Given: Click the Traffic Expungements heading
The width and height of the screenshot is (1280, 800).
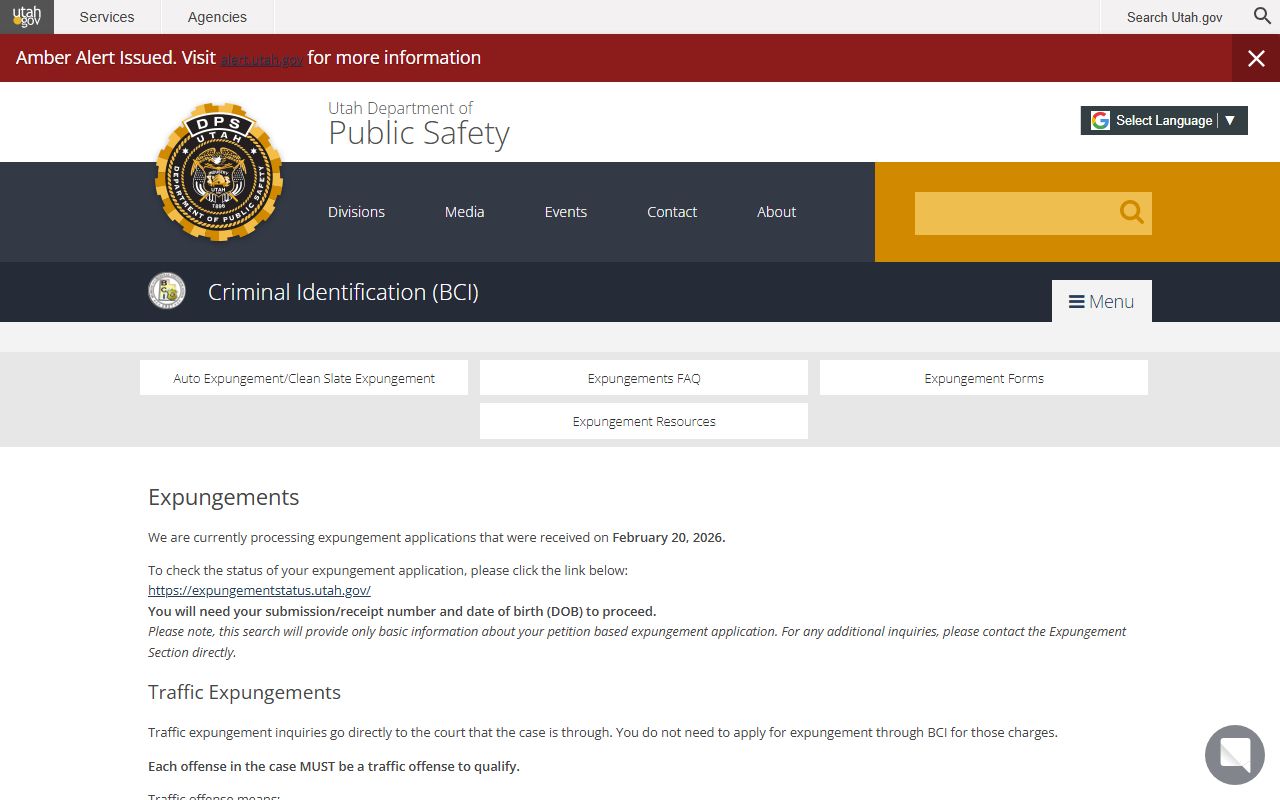Looking at the screenshot, I should [x=244, y=692].
